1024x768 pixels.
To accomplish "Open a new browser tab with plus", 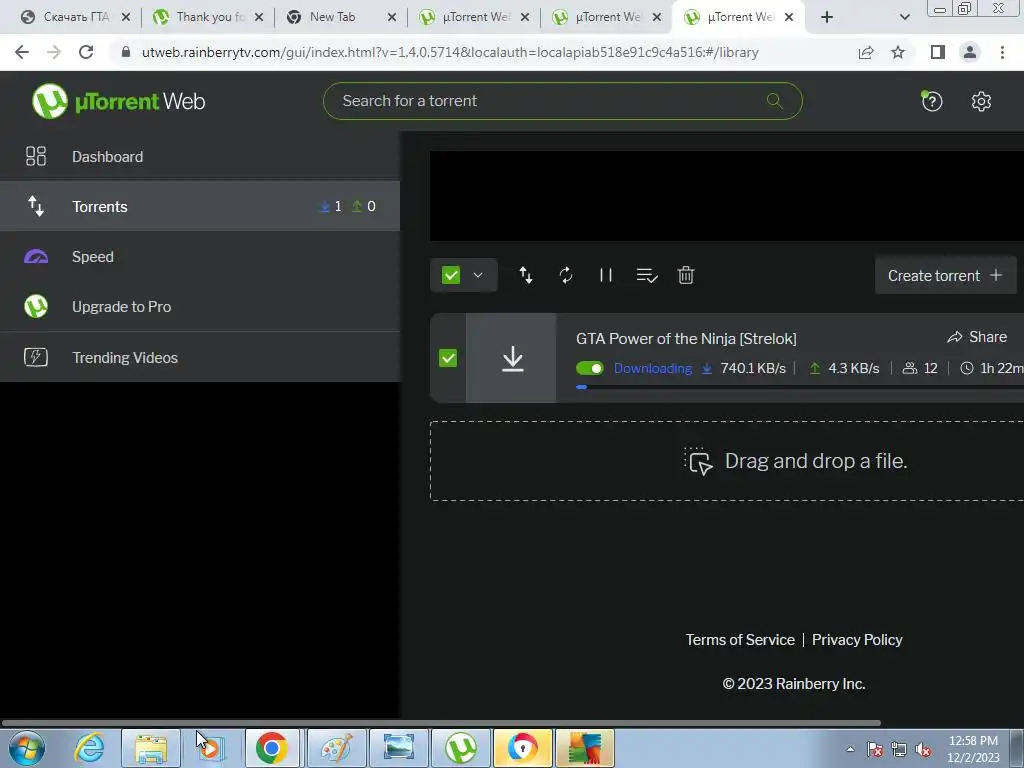I will (x=827, y=17).
